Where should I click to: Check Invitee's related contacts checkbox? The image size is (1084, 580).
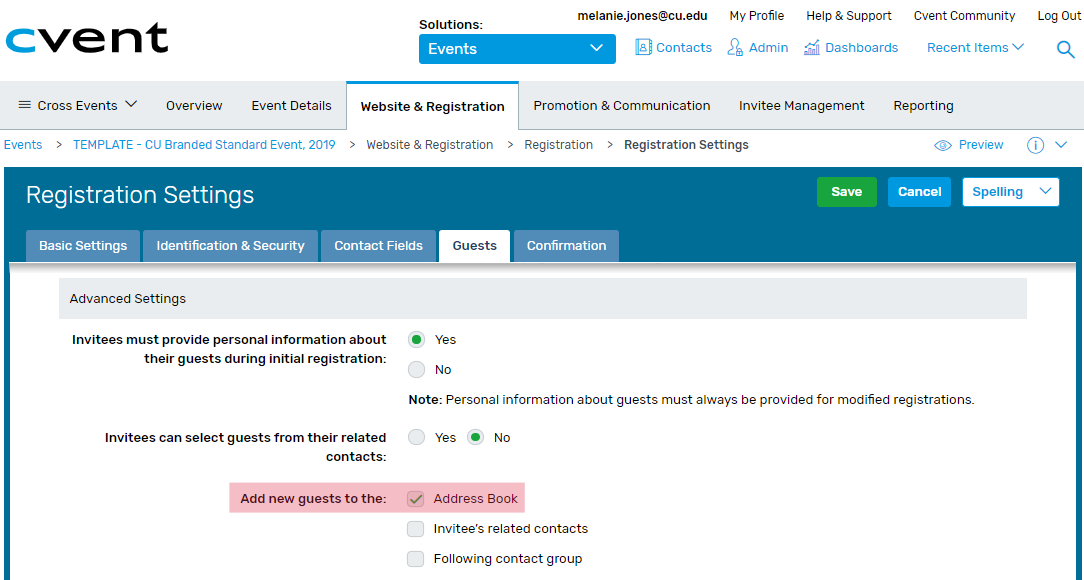coord(415,529)
